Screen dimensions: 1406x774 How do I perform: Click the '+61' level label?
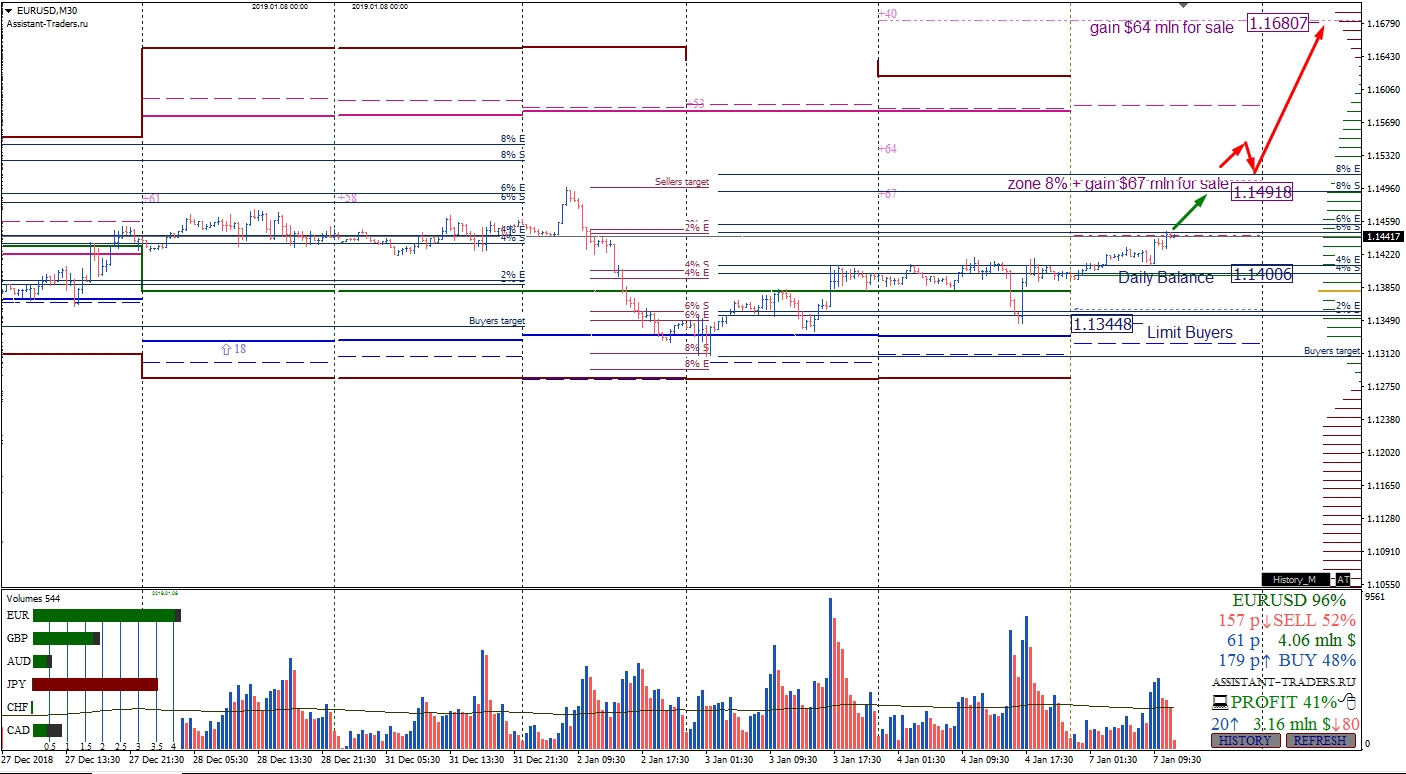tap(153, 199)
